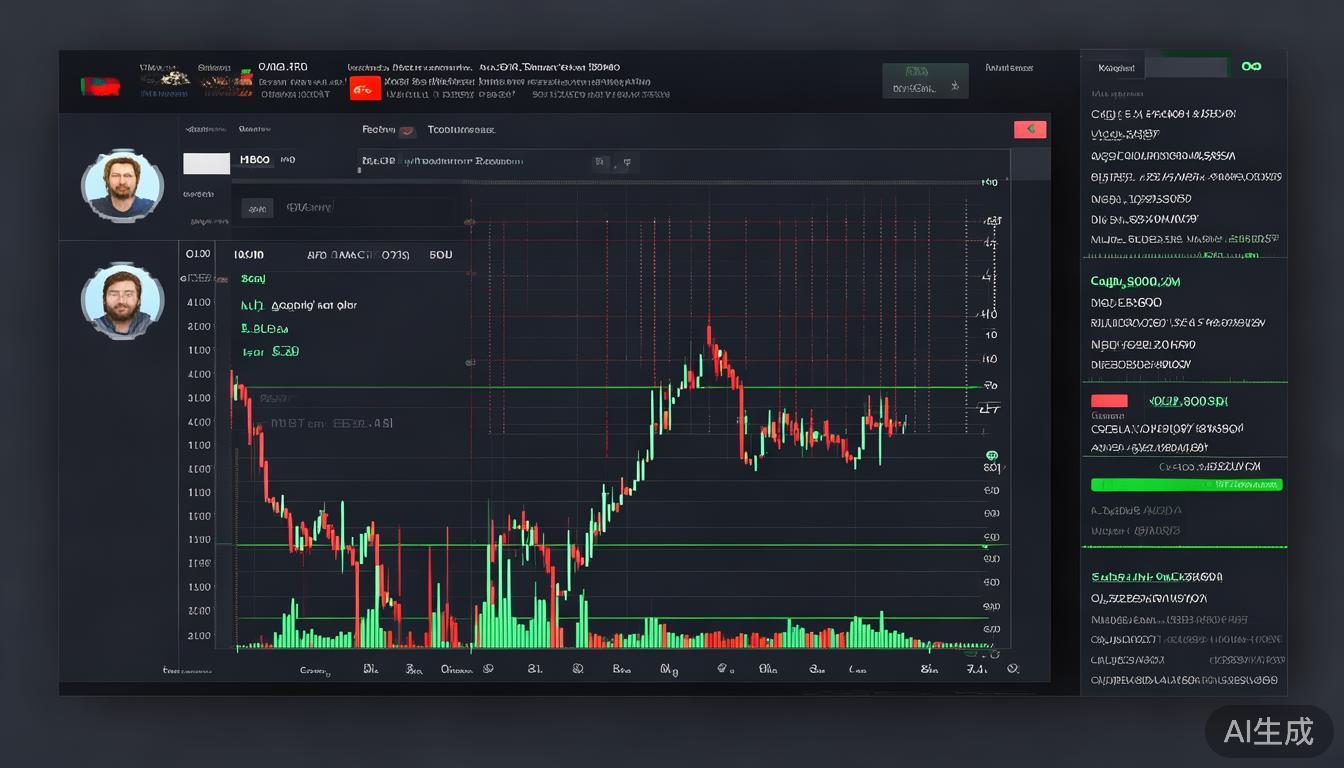Click the bright green progress bar in right panel
This screenshot has height=768, width=1344.
pos(1186,485)
